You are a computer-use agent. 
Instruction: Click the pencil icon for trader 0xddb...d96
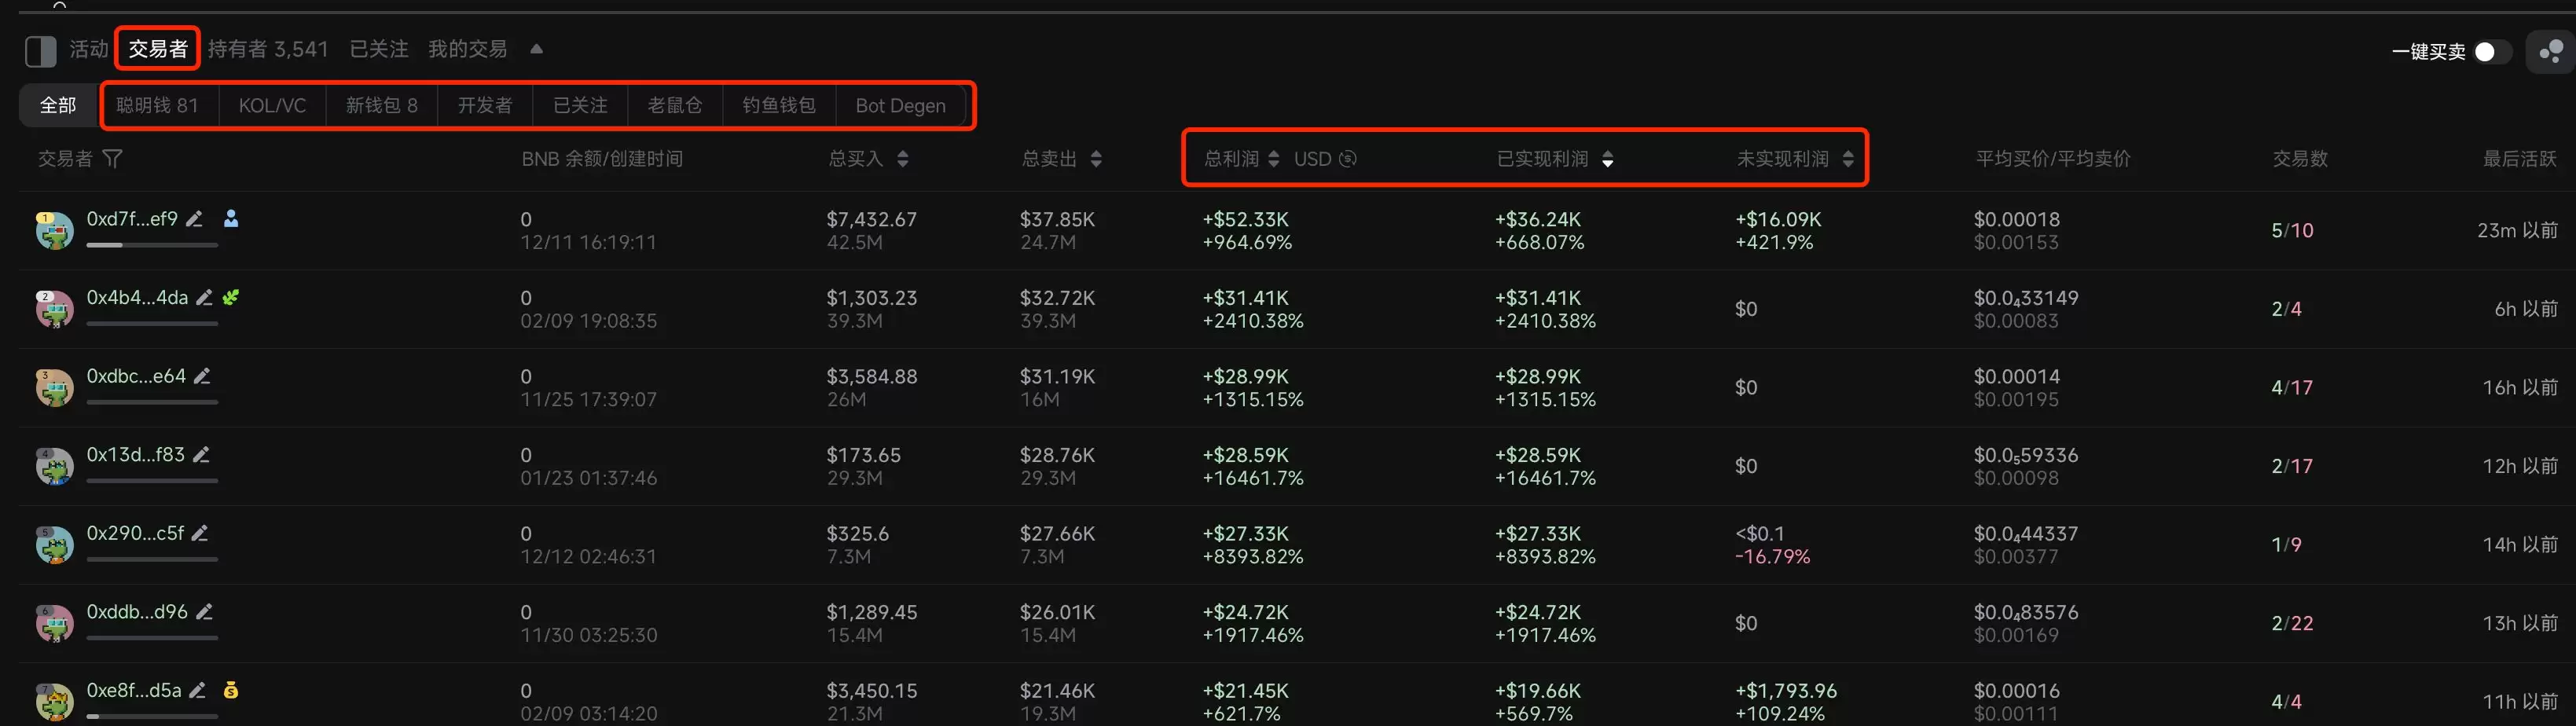pos(206,611)
